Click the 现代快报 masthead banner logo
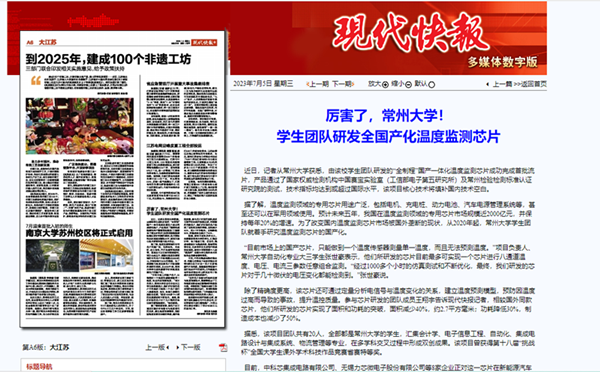This screenshot has height=372, width=600. tap(411, 33)
